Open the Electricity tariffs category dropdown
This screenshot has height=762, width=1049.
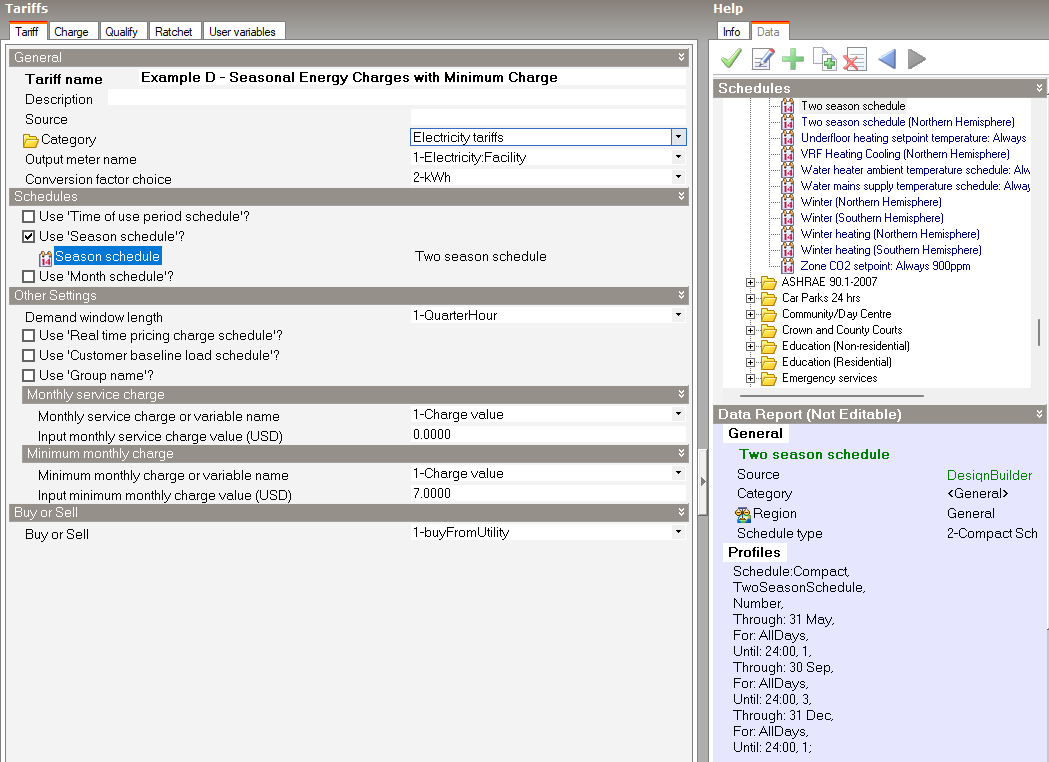(x=678, y=137)
